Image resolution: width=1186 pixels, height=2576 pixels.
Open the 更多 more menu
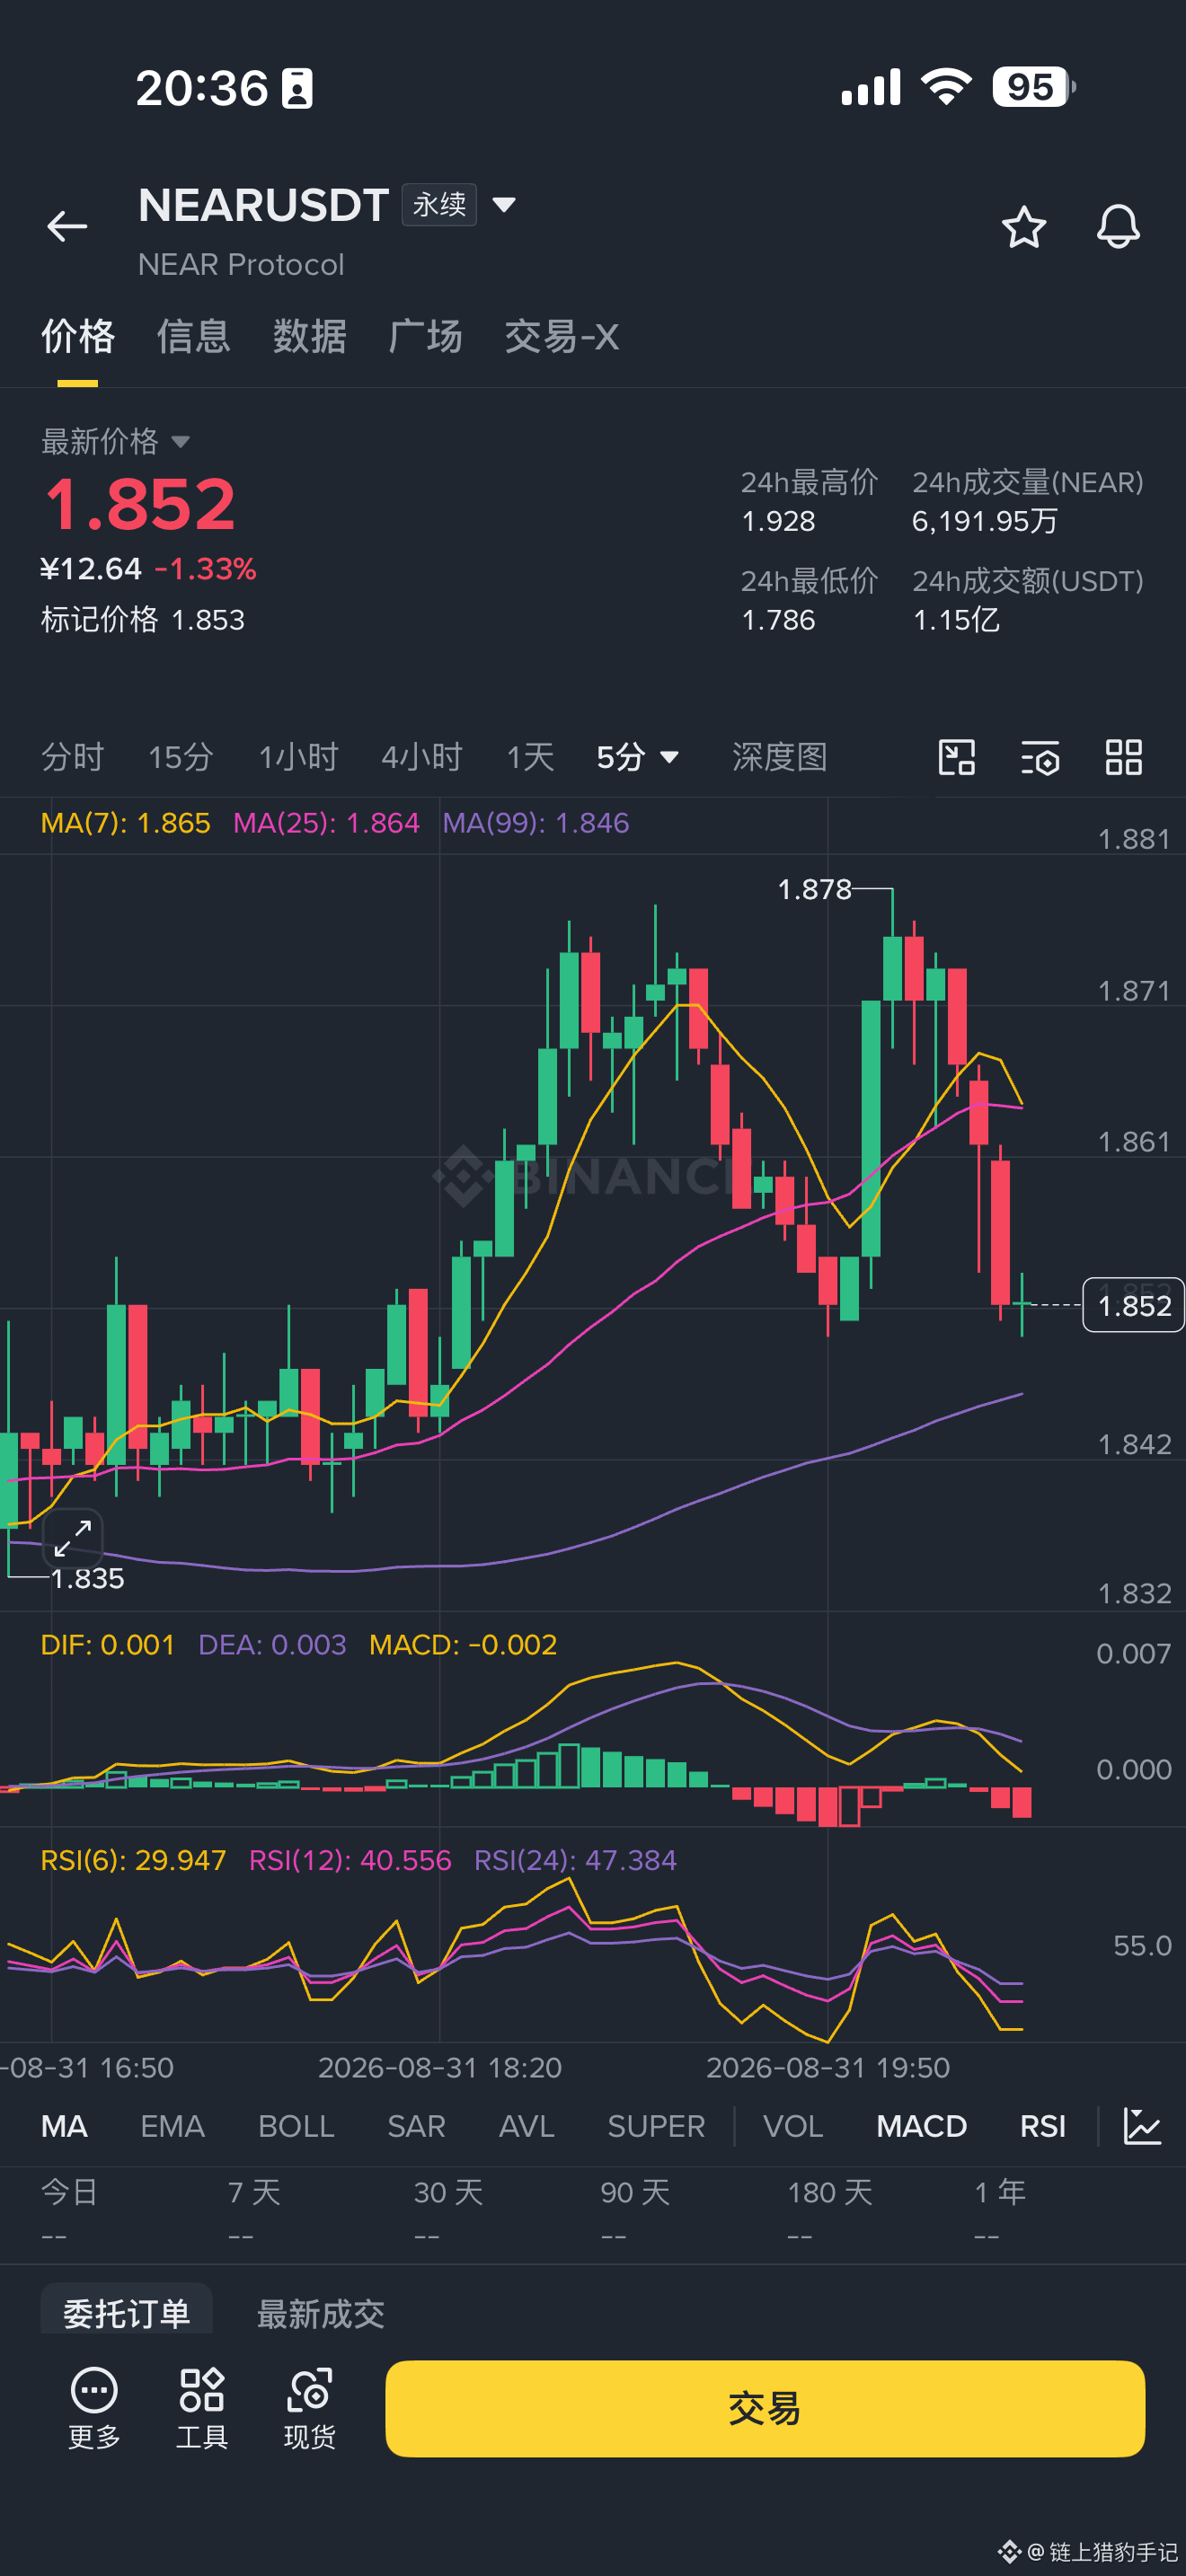pyautogui.click(x=94, y=2408)
